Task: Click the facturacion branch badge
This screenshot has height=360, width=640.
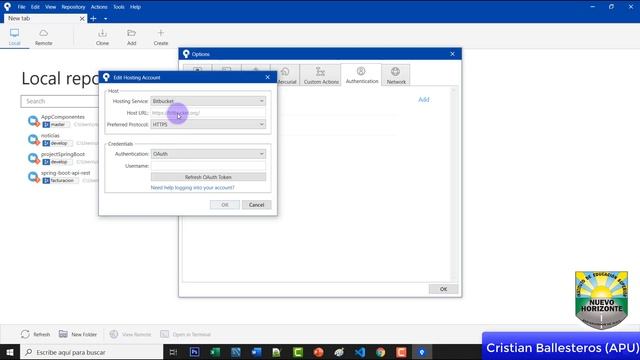Action: tap(60, 180)
